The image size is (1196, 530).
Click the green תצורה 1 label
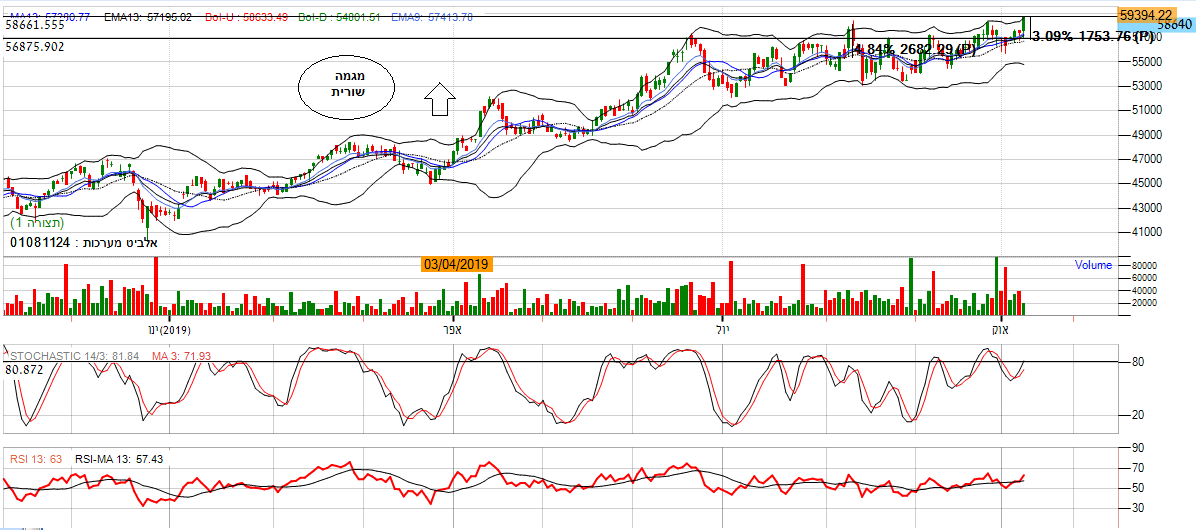pyautogui.click(x=37, y=222)
